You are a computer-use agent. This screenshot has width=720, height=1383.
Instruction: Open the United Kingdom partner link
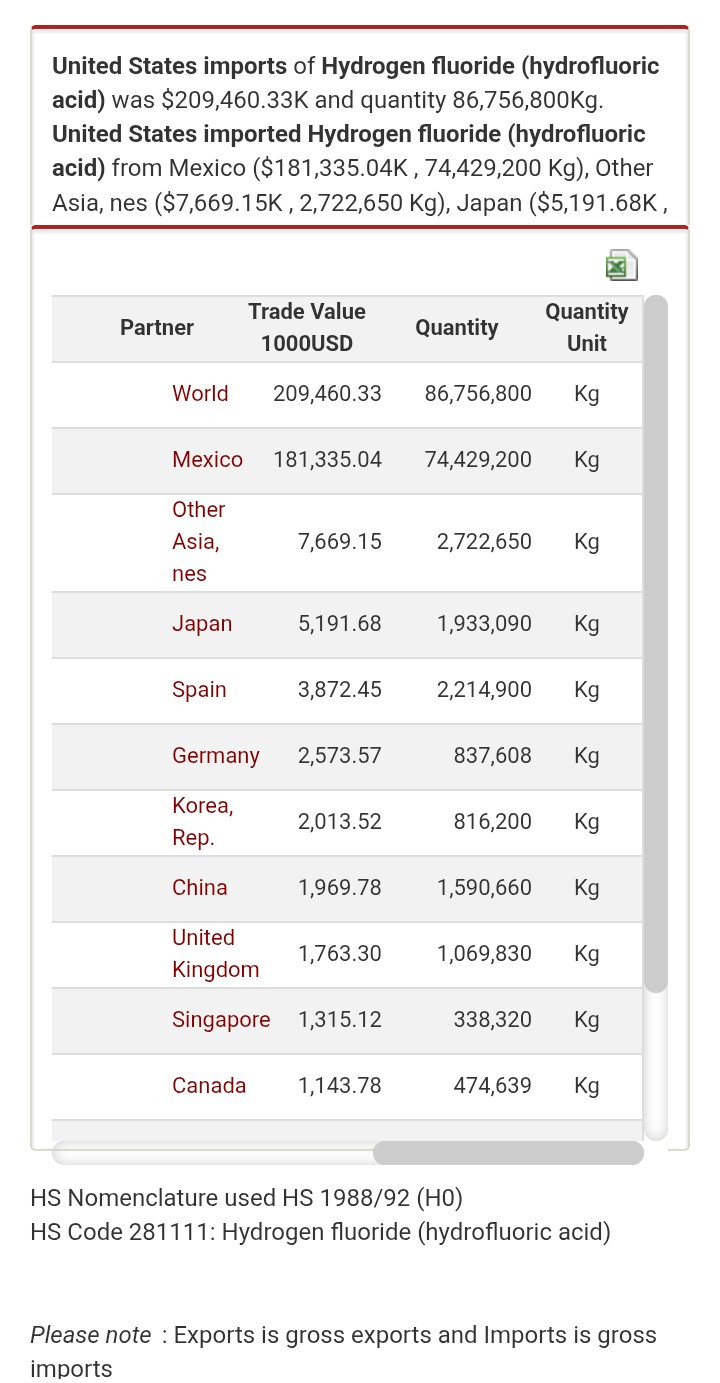point(216,953)
